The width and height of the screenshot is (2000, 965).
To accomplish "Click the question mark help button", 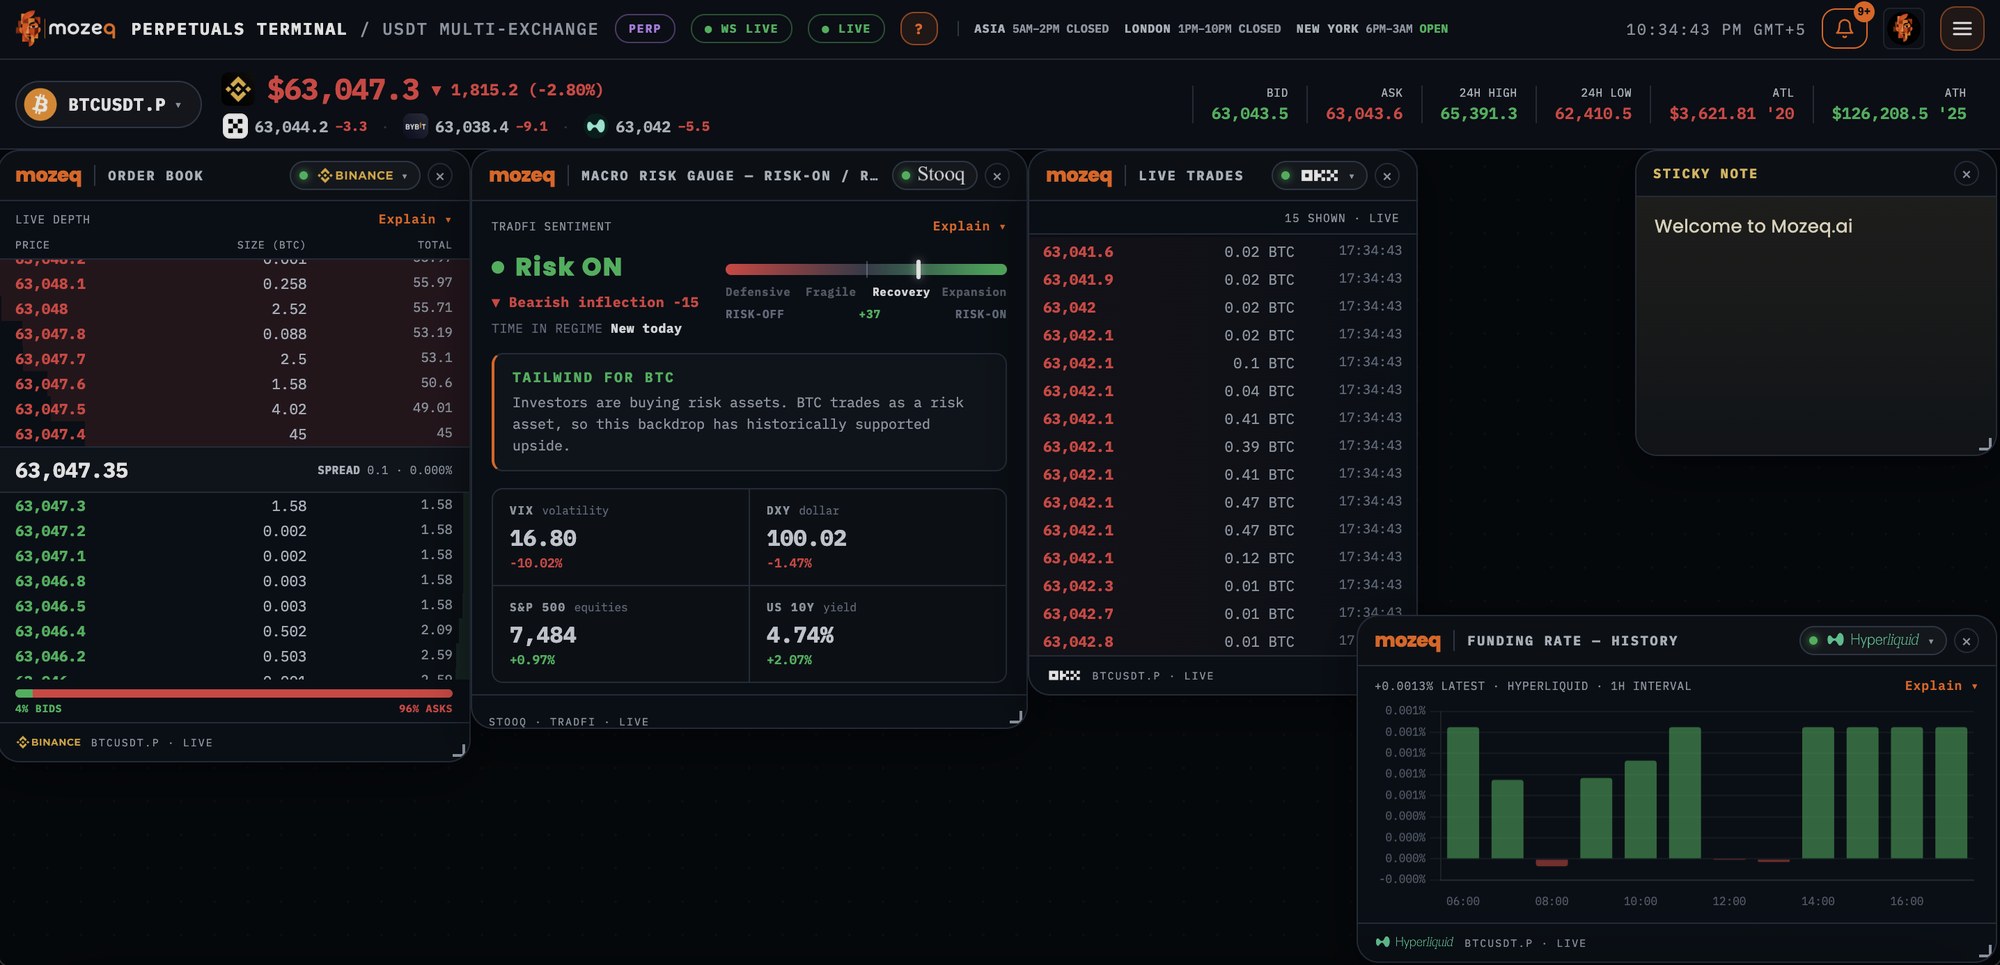I will pyautogui.click(x=918, y=29).
